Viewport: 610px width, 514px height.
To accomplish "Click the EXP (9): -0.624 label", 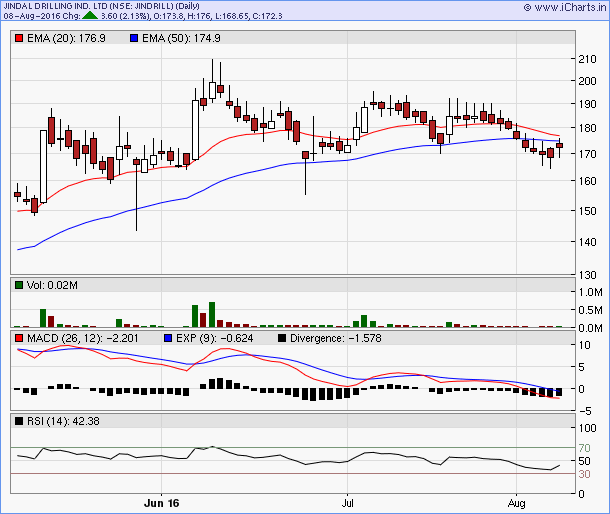I will point(214,338).
